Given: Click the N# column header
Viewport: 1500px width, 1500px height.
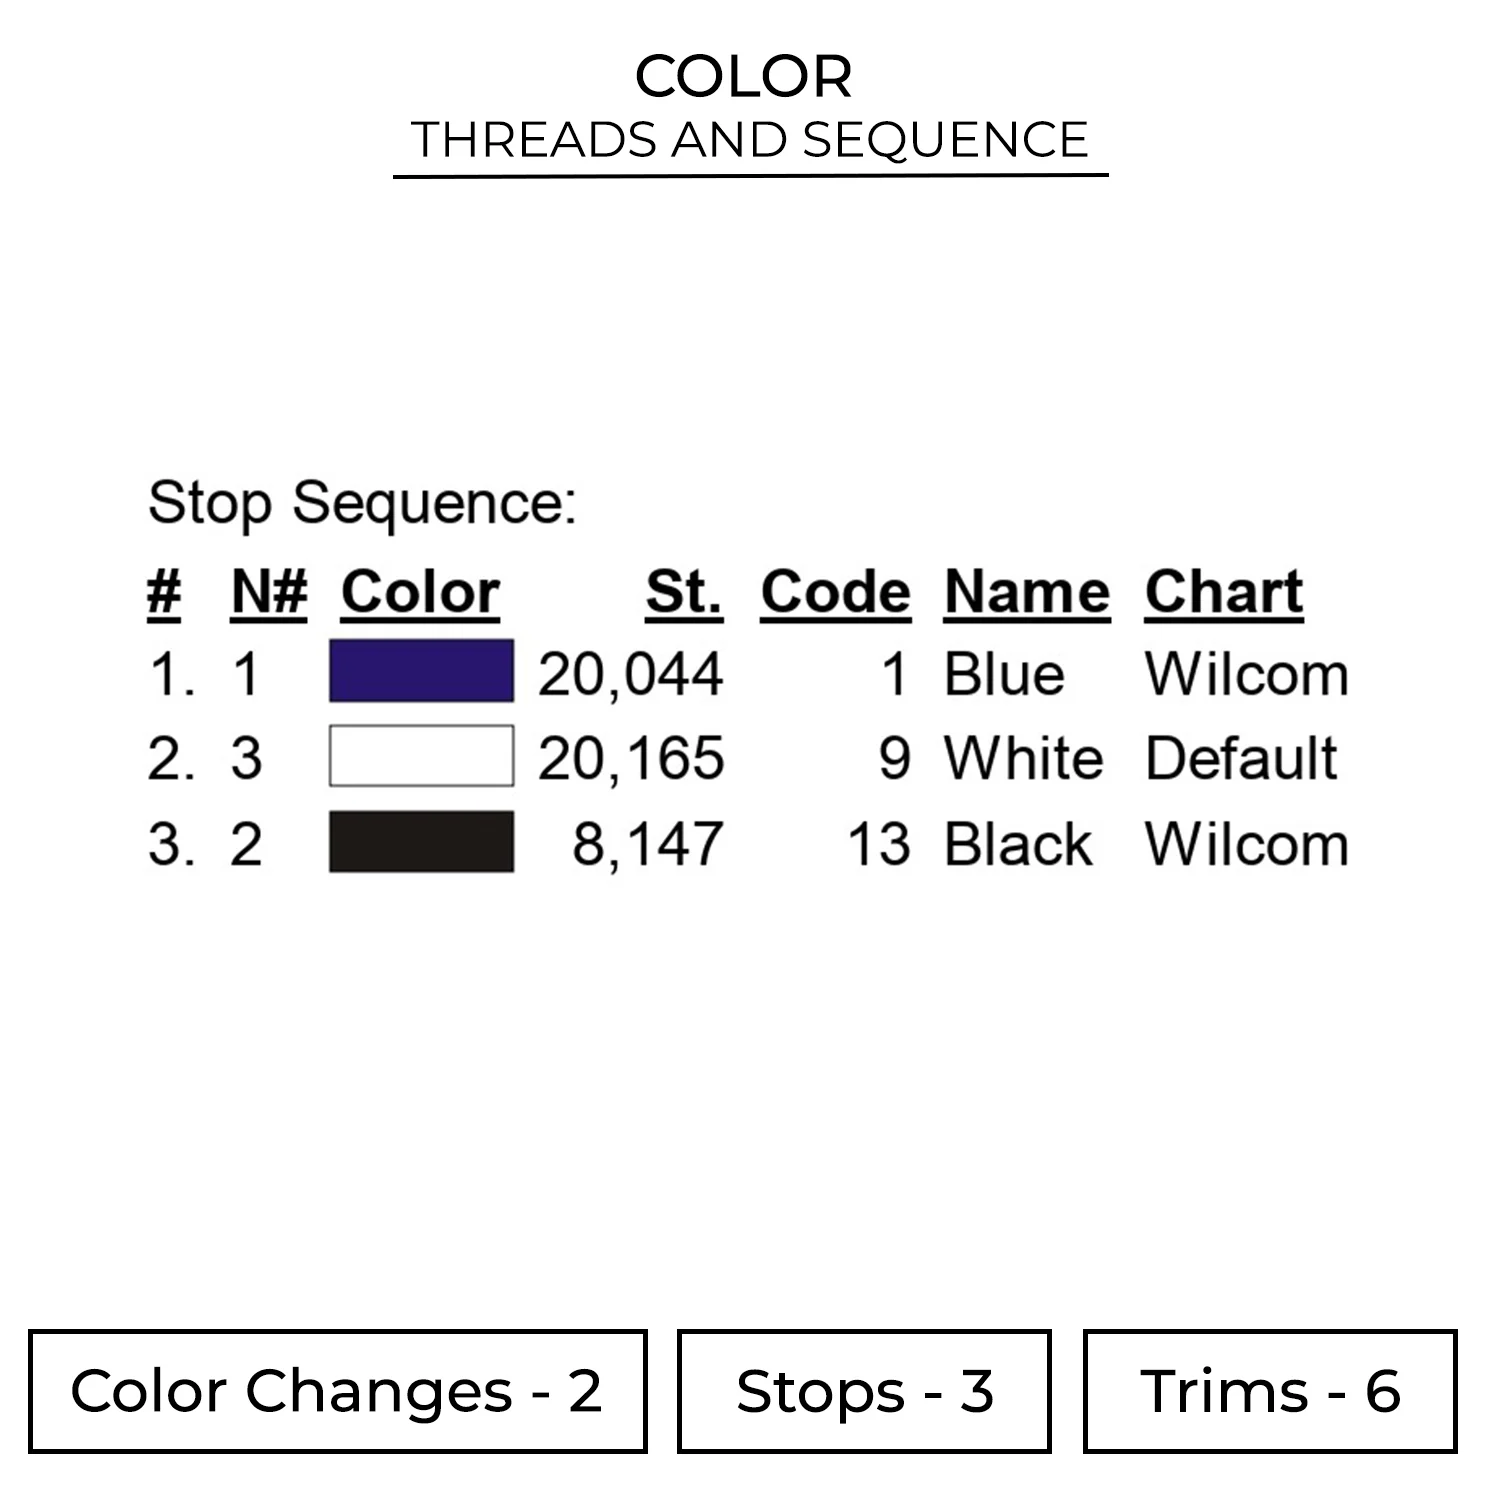Looking at the screenshot, I should 268,592.
